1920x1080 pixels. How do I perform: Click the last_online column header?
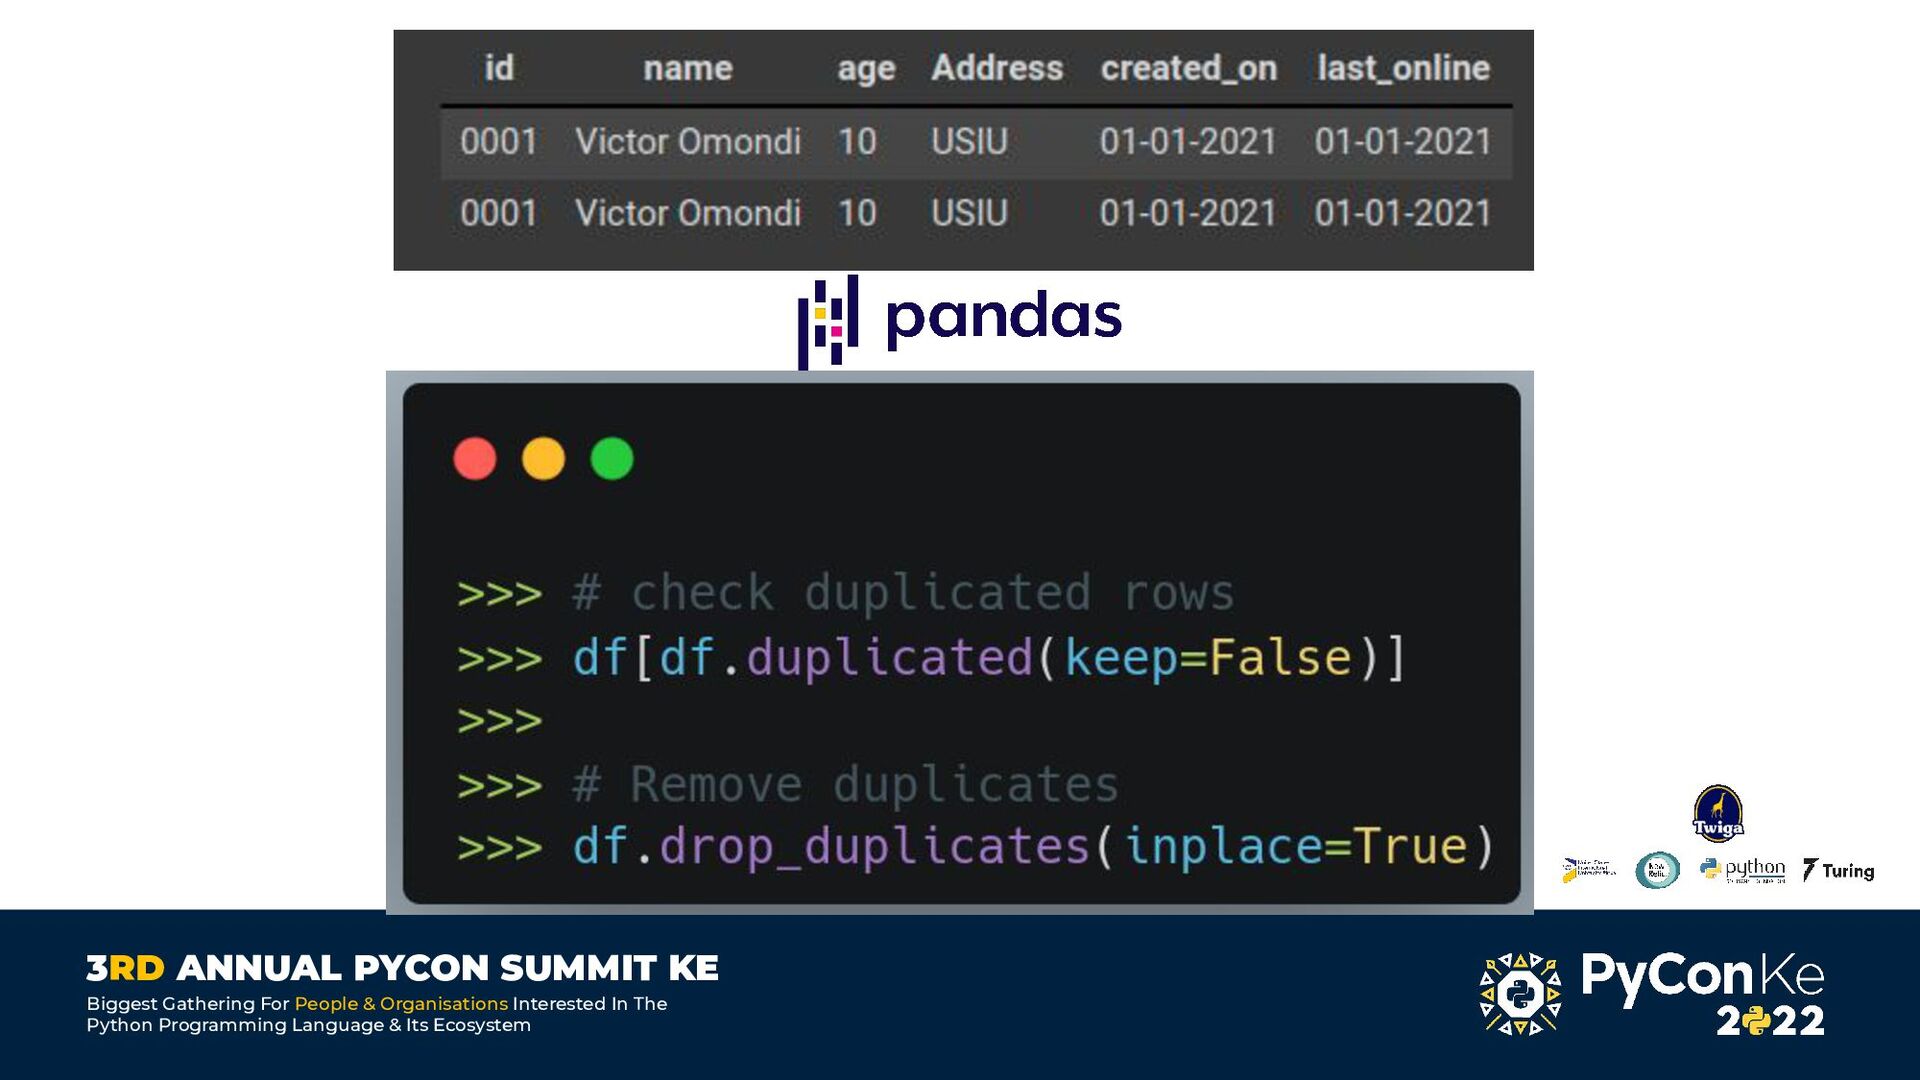(x=1402, y=68)
